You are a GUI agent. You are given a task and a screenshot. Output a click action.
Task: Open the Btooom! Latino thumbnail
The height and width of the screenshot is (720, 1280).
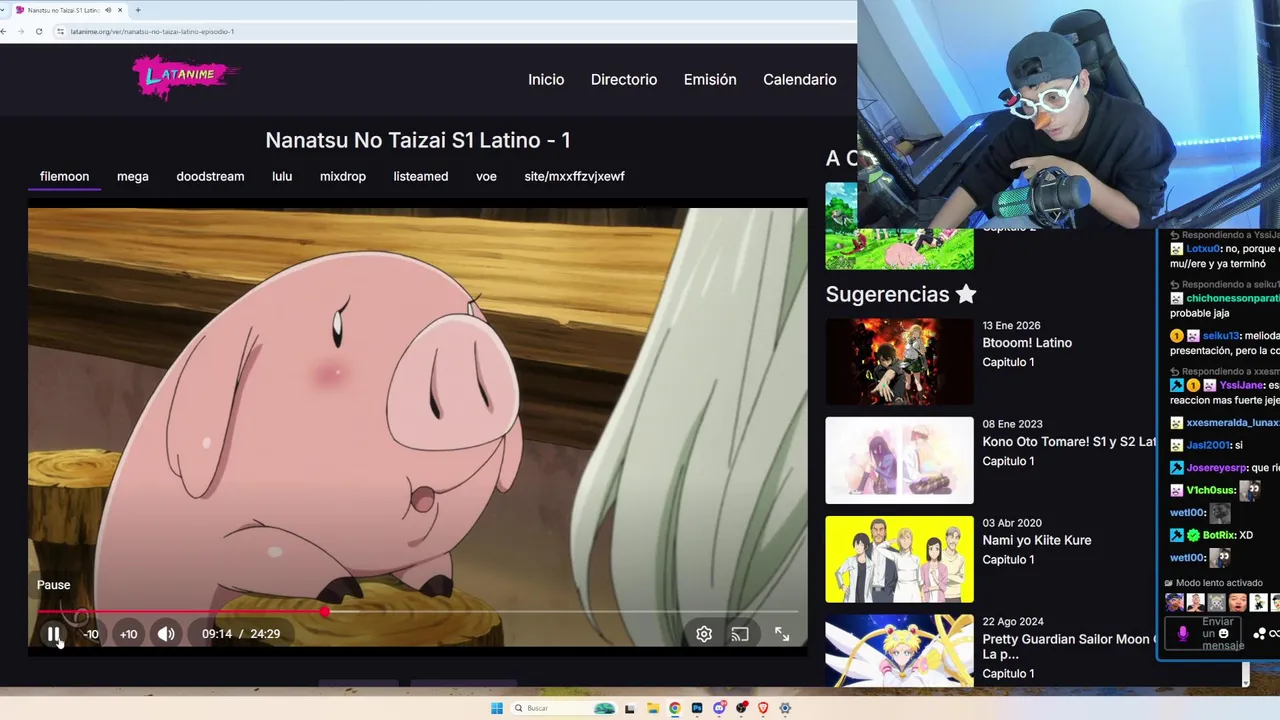[899, 361]
